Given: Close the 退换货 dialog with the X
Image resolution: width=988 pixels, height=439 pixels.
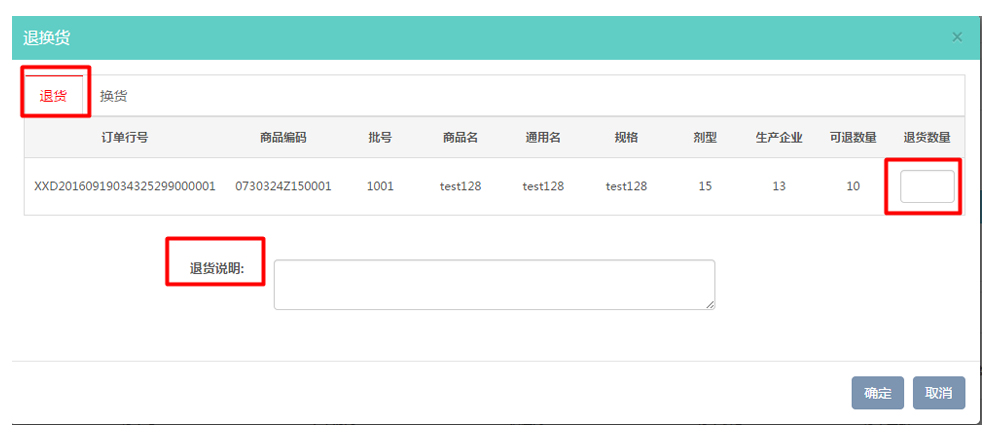Looking at the screenshot, I should [957, 37].
